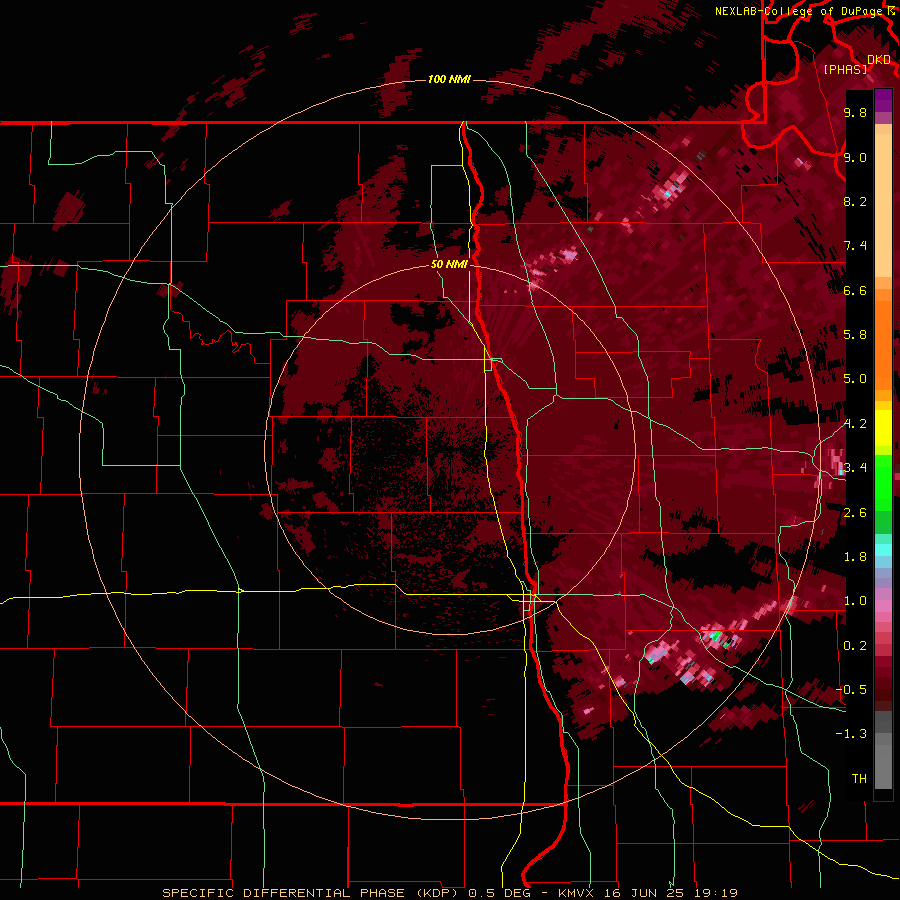Click the 9.8 value on the color scale
Screen dimensions: 900x900
[855, 113]
